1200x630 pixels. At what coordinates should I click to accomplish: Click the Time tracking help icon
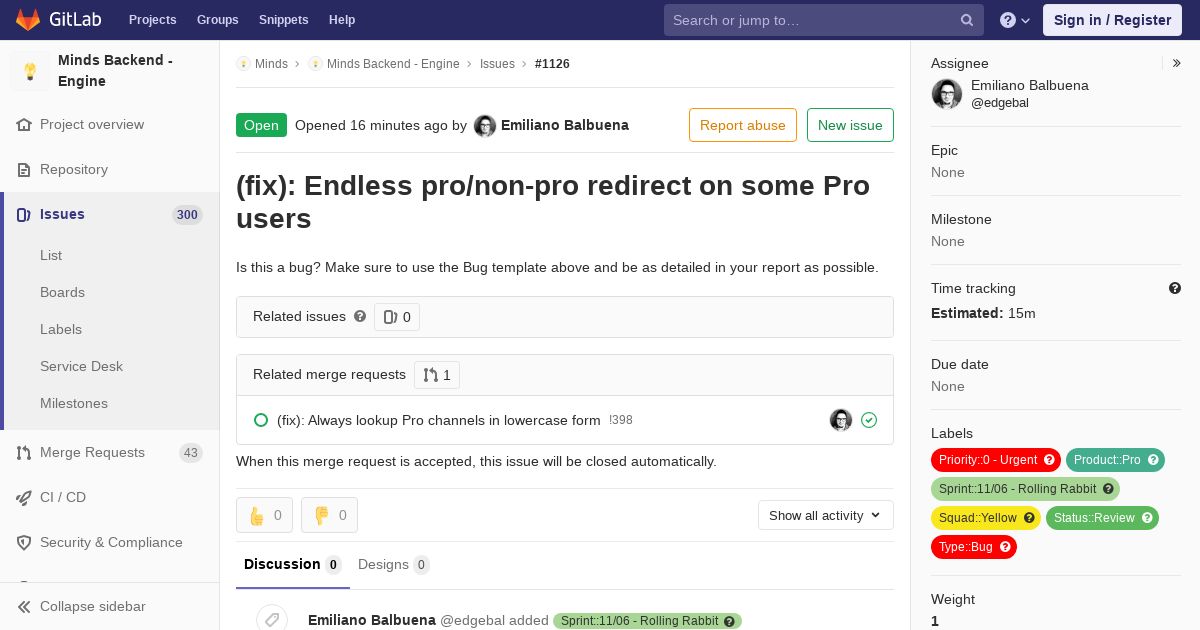point(1175,288)
